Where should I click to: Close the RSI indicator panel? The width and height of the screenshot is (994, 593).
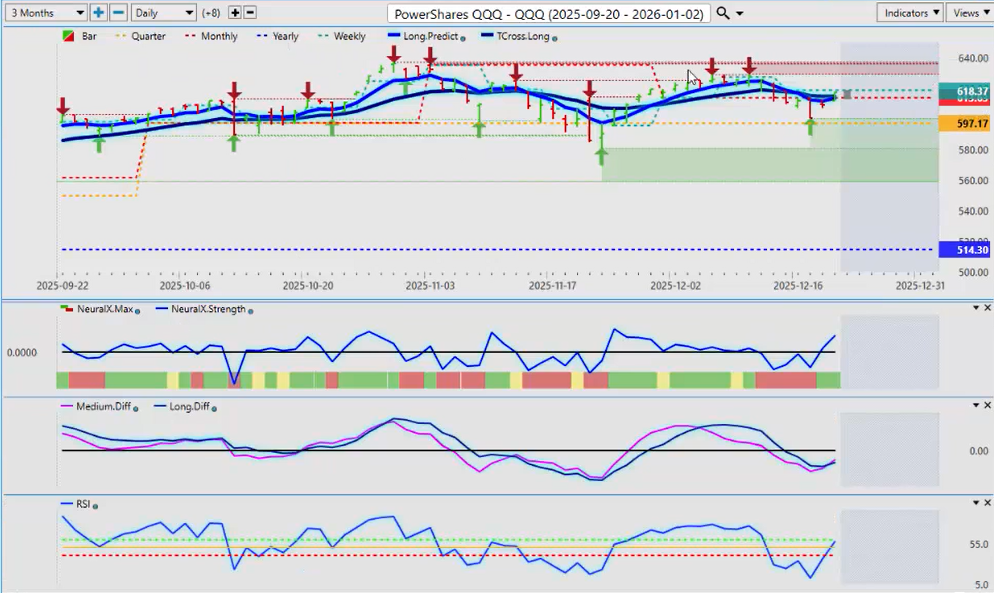click(987, 502)
